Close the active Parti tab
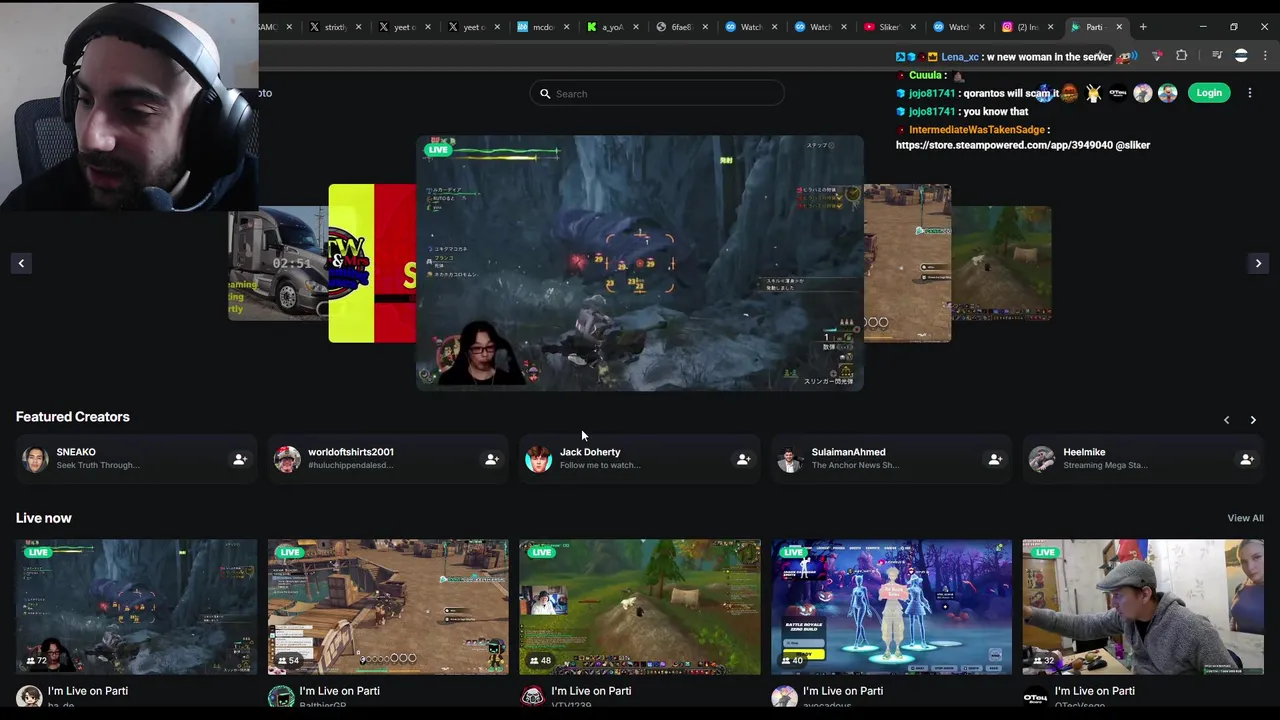Image resolution: width=1280 pixels, height=720 pixels. point(1119,27)
